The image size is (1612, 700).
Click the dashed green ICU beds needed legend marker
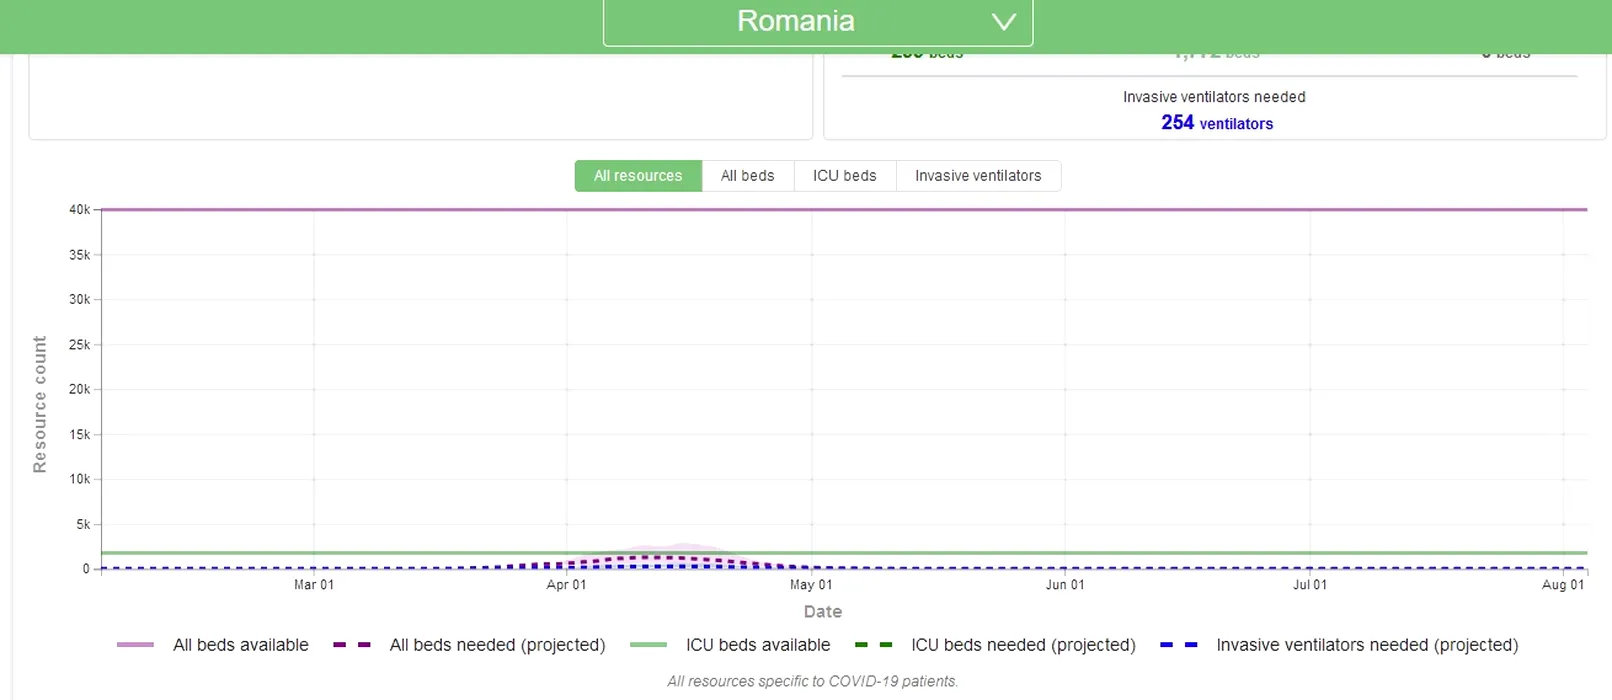coord(873,645)
